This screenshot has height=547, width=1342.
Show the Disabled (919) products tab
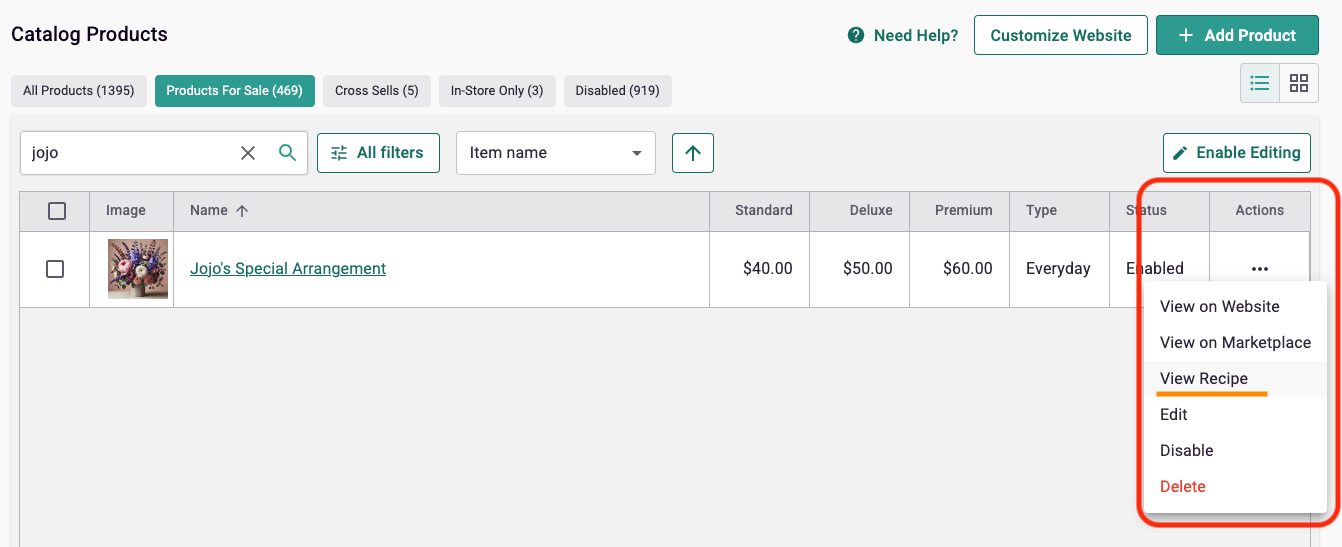pyautogui.click(x=618, y=90)
